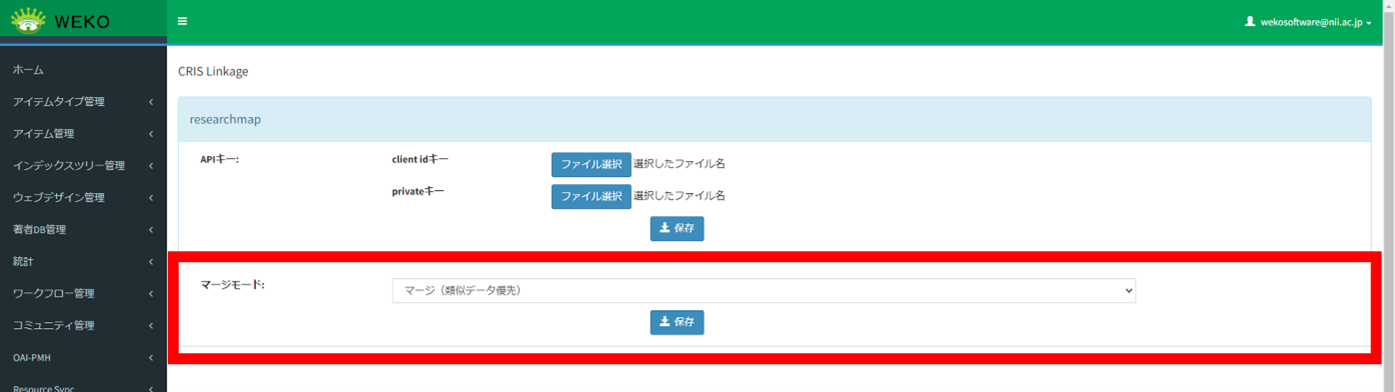
Task: Expand ウェブデザイン管理 menu
Action: click(x=83, y=198)
